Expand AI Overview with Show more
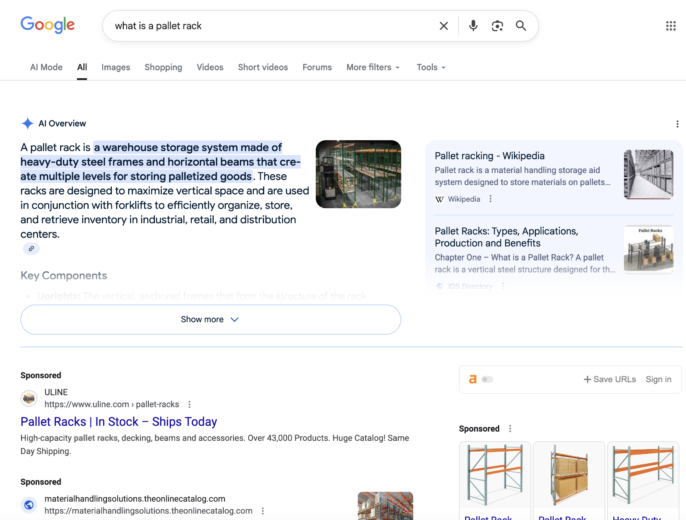The image size is (686, 520). click(210, 320)
